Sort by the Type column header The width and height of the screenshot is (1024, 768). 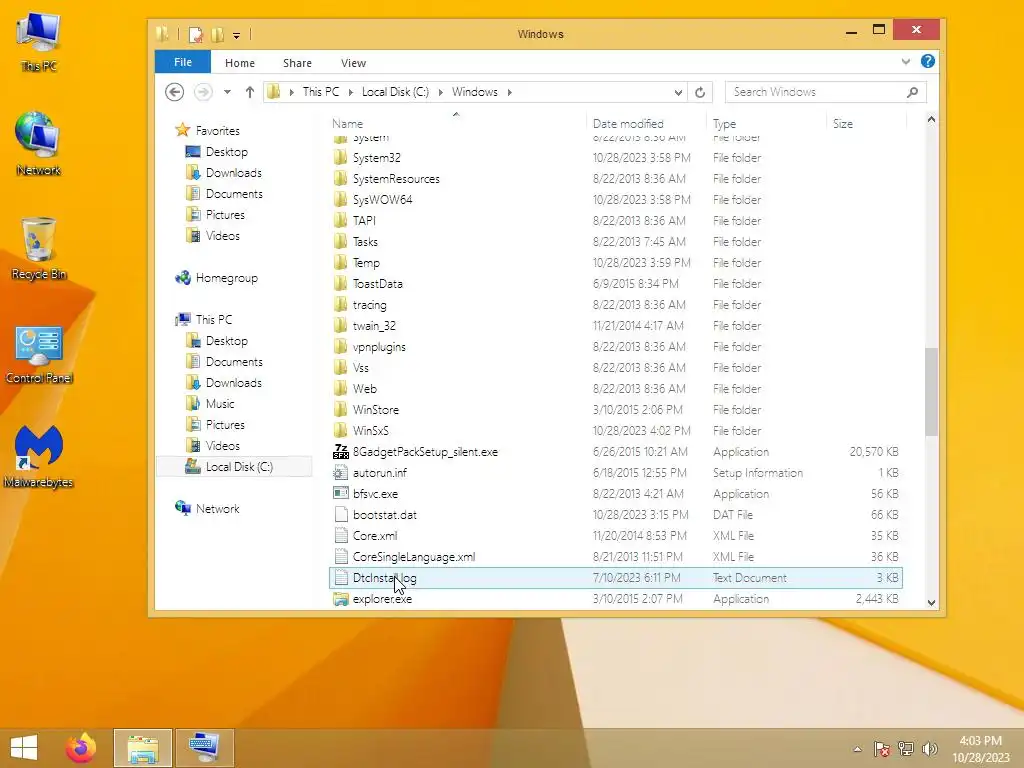coord(767,123)
